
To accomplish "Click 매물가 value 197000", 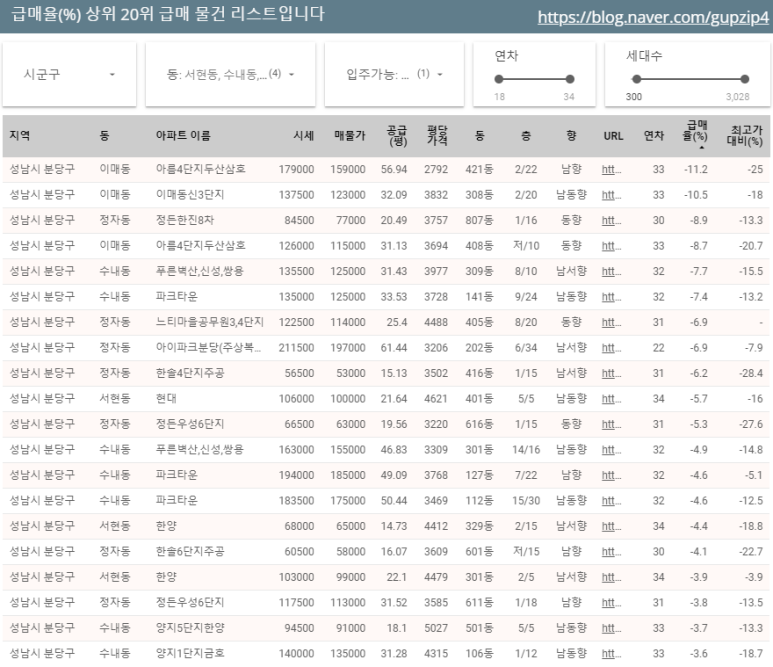I will click(348, 348).
